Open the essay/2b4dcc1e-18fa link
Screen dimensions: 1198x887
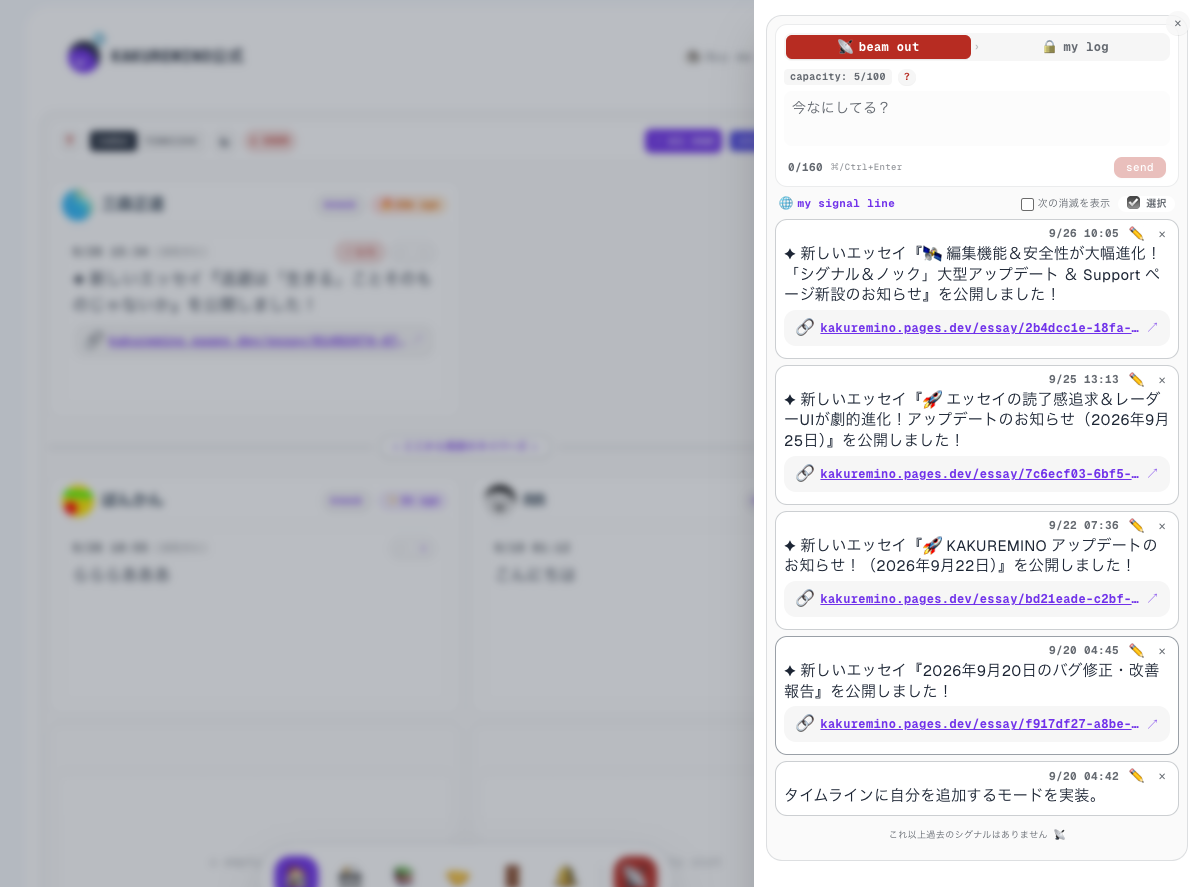979,328
